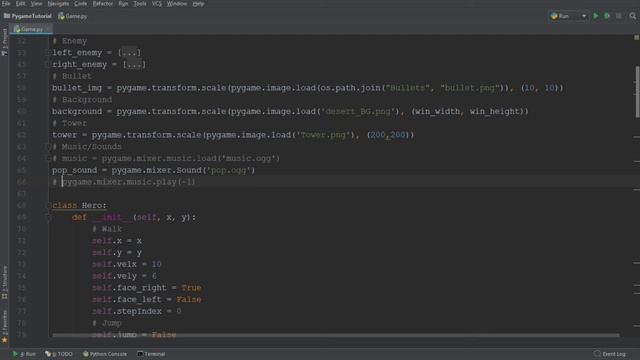Open the Window menu
The image size is (640, 360).
(177, 4)
